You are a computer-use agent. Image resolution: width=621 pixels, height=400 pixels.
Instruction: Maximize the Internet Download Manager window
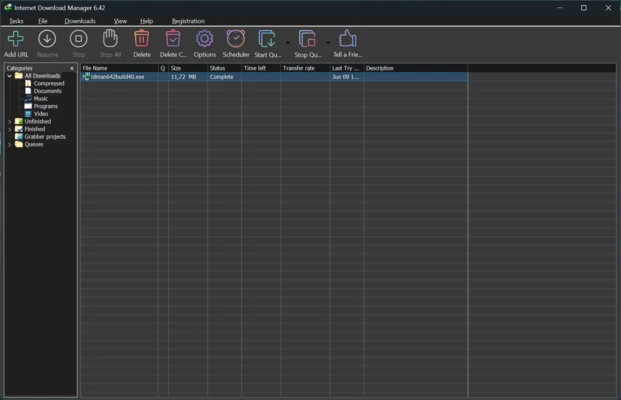click(x=584, y=8)
